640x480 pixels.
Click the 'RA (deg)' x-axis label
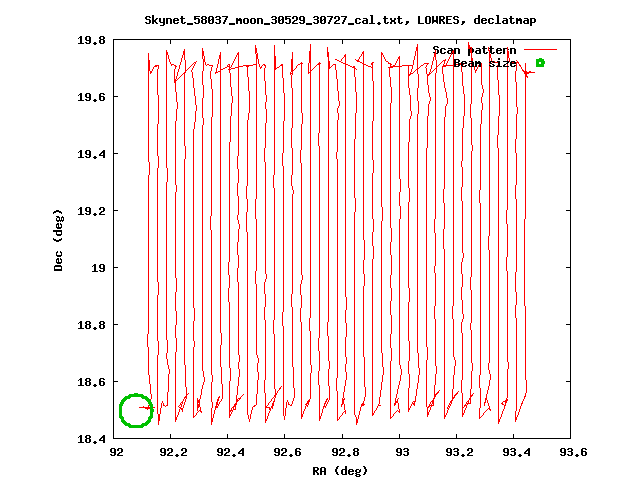pyautogui.click(x=340, y=471)
